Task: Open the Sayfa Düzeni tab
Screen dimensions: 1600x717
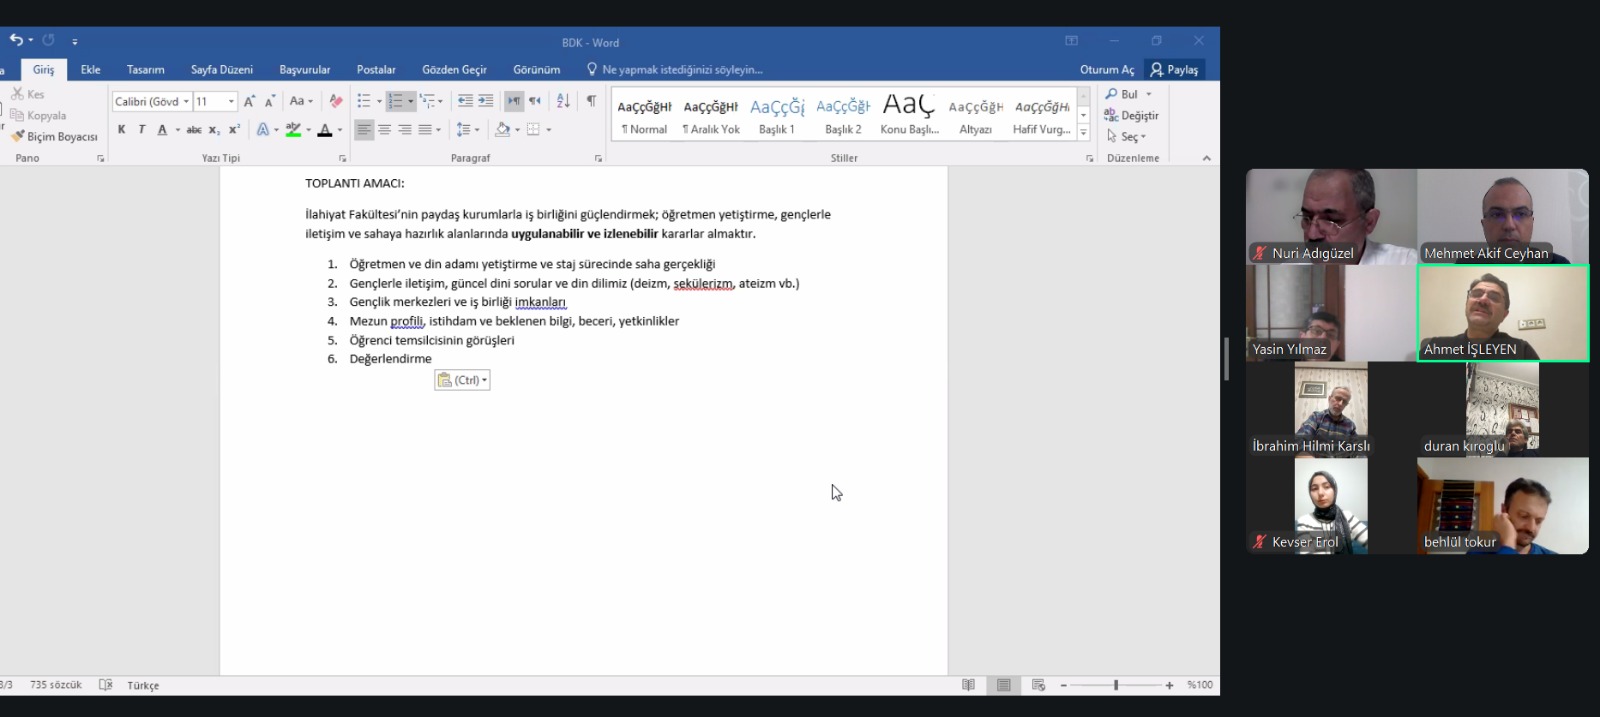Action: pos(221,69)
